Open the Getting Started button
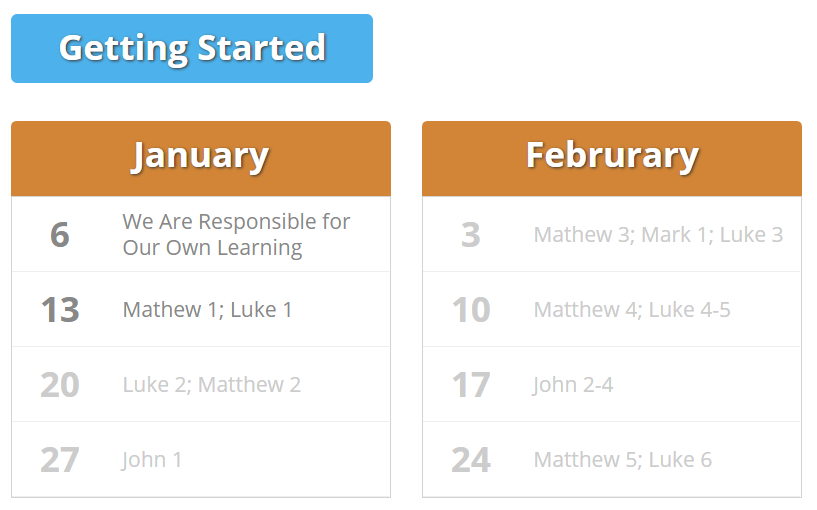The width and height of the screenshot is (817, 510). [192, 48]
